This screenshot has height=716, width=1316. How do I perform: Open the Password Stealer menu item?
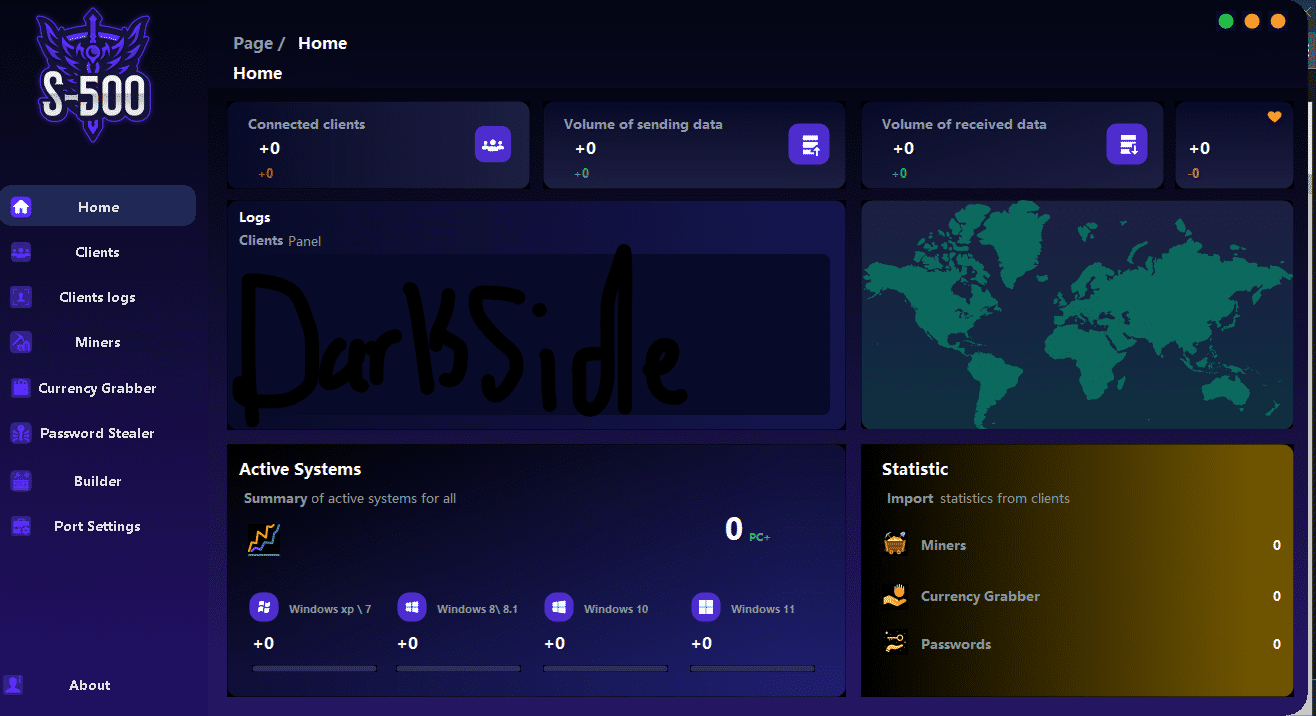[x=98, y=433]
